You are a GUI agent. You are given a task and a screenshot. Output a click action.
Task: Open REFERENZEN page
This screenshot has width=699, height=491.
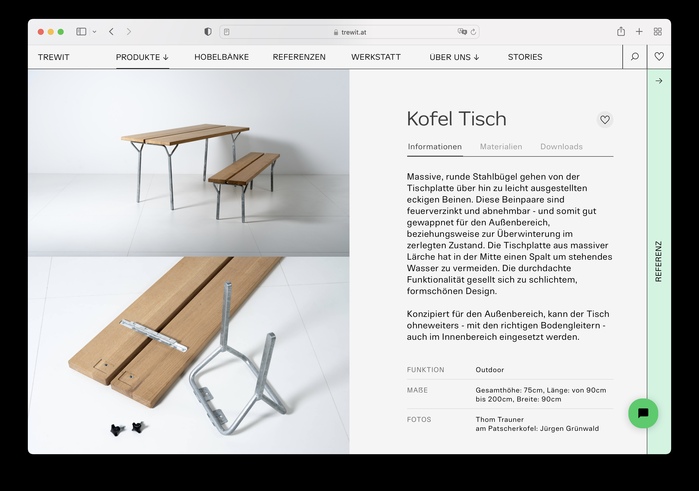tap(299, 57)
